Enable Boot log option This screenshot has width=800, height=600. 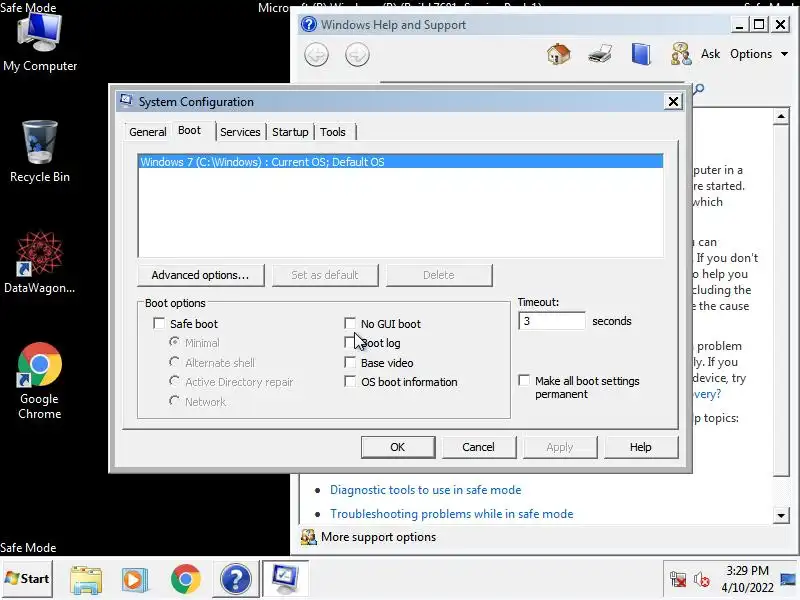(350, 342)
